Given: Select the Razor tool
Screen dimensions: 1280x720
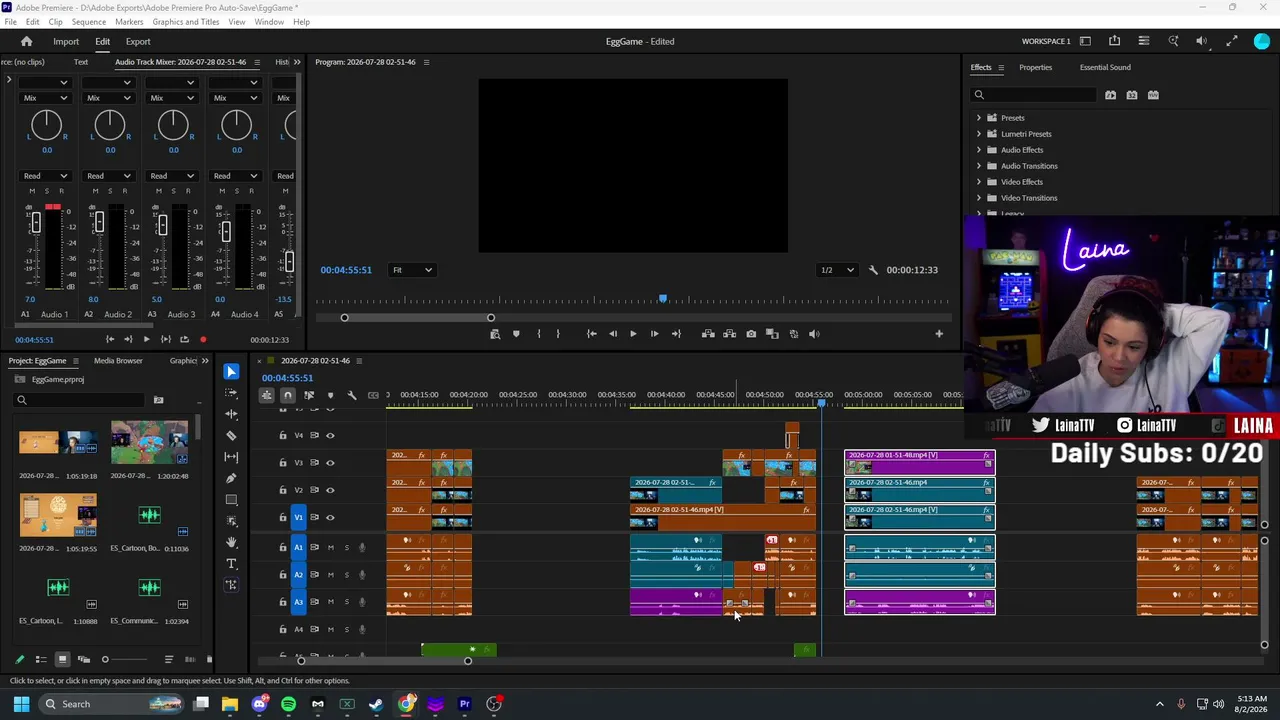Looking at the screenshot, I should (231, 436).
